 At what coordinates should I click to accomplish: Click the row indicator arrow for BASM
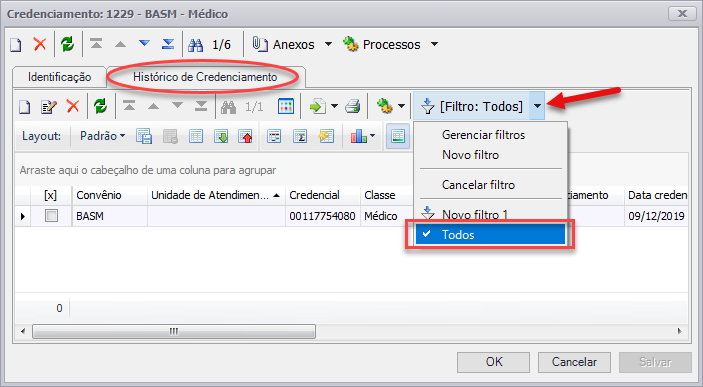[x=23, y=216]
